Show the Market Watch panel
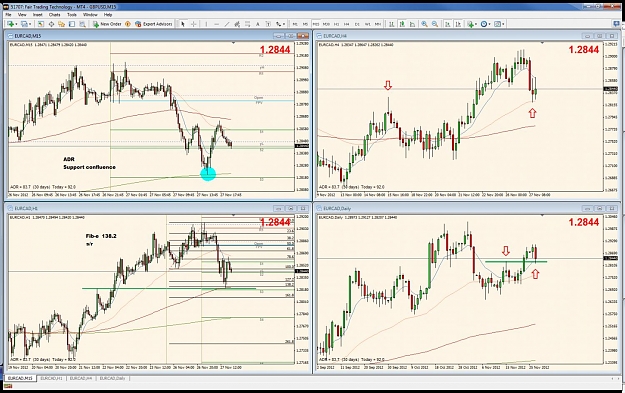Viewport: 625px width, 393px height. pyautogui.click(x=41, y=24)
